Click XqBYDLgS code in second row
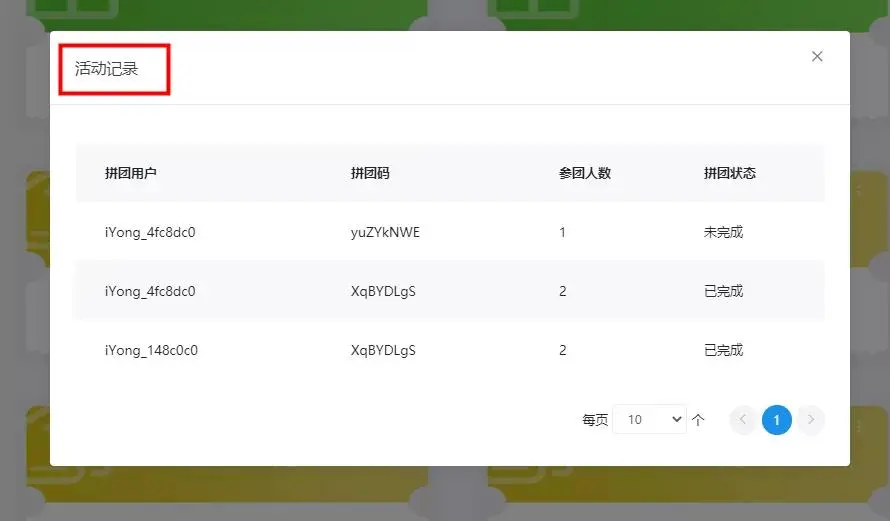The width and height of the screenshot is (890, 521). 383,292
